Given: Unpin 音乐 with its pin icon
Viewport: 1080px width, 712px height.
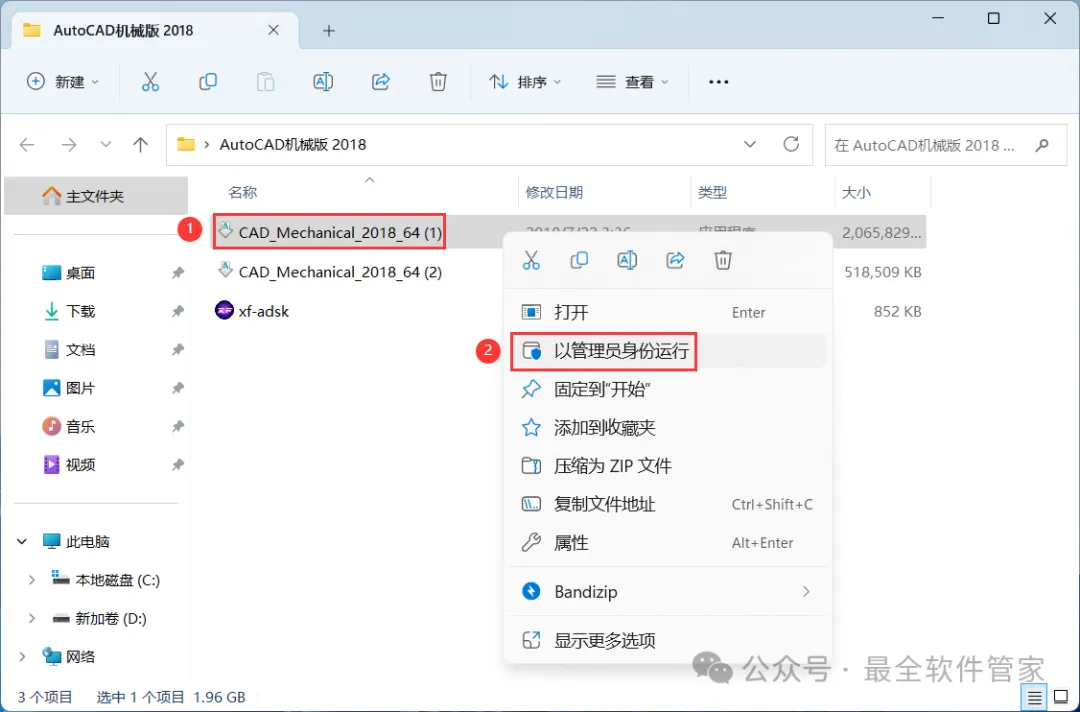Looking at the screenshot, I should pos(177,427).
